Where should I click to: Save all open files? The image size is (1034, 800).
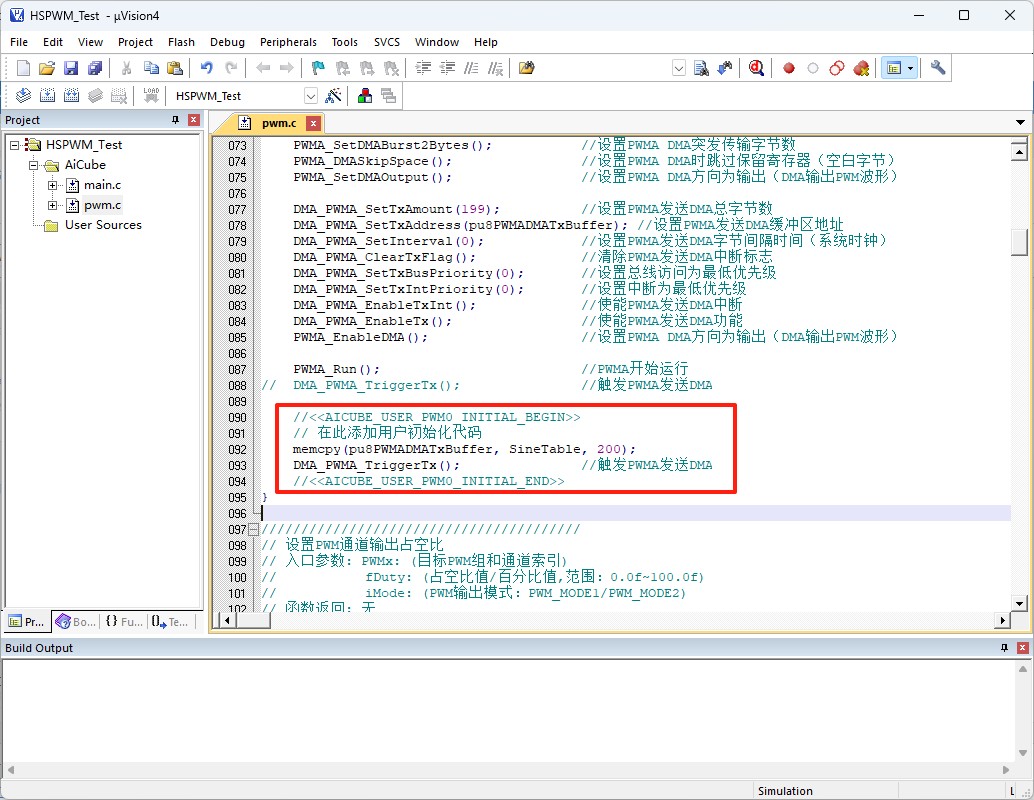[95, 68]
